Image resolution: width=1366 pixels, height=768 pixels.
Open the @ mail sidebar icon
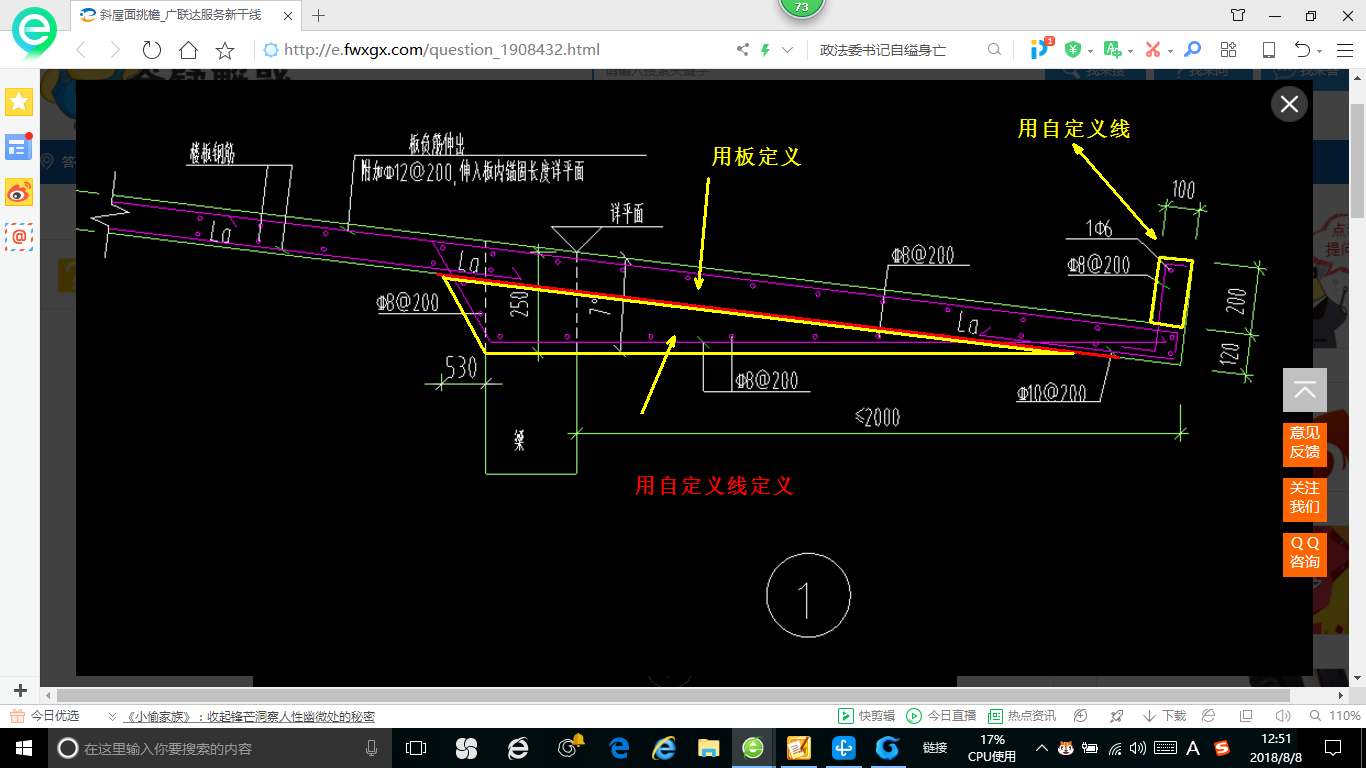19,236
